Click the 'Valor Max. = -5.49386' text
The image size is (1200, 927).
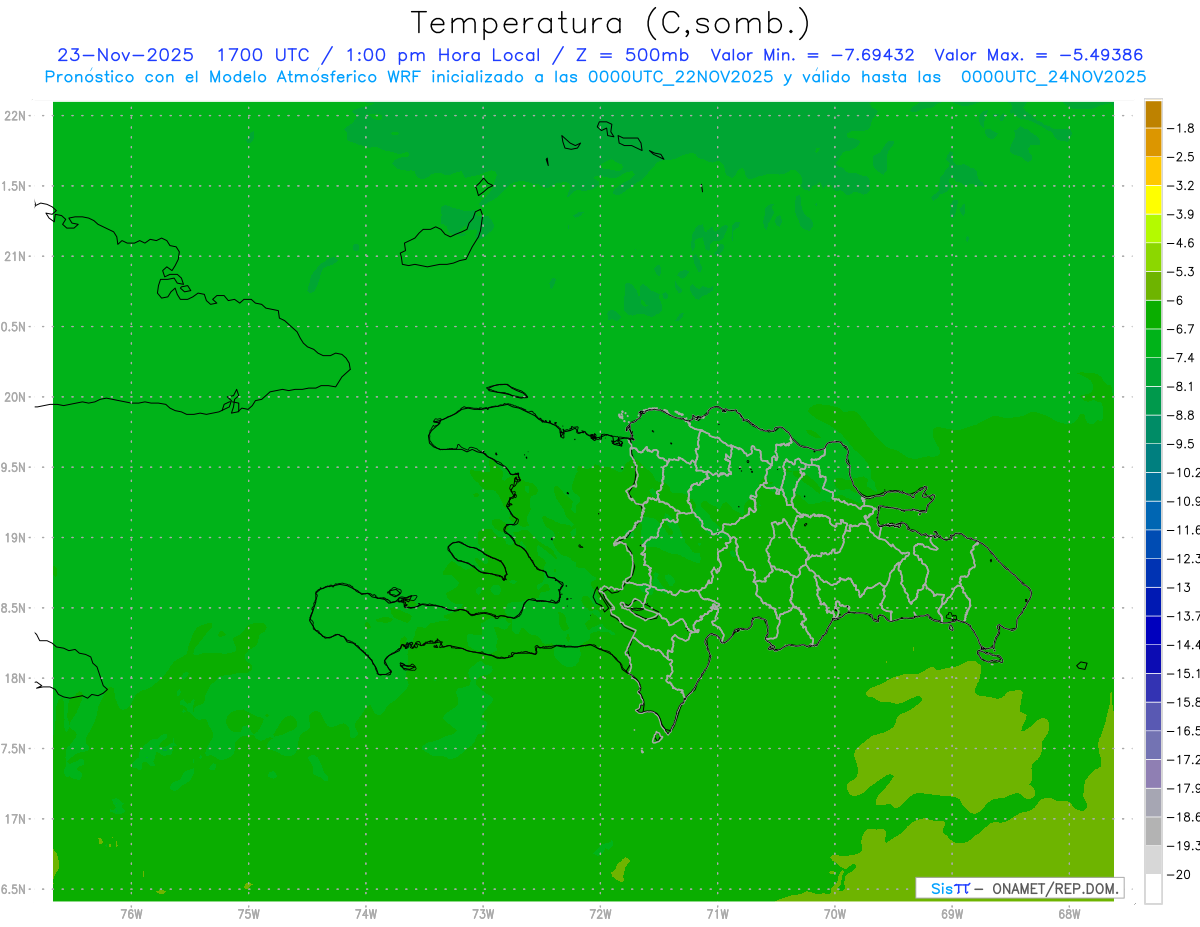tap(1038, 55)
